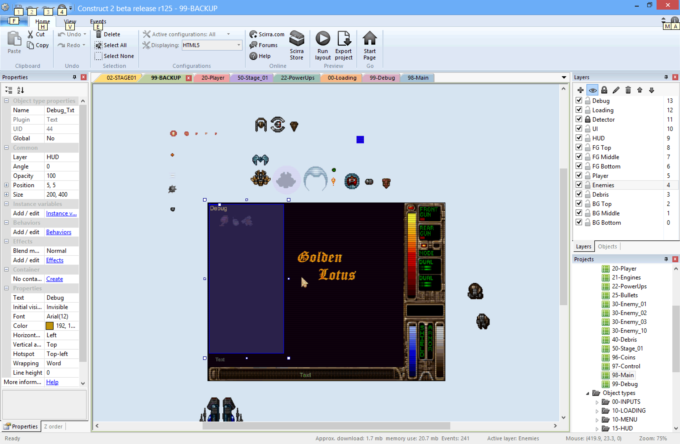Pin the Projects panel
The height and width of the screenshot is (444, 680).
(666, 259)
